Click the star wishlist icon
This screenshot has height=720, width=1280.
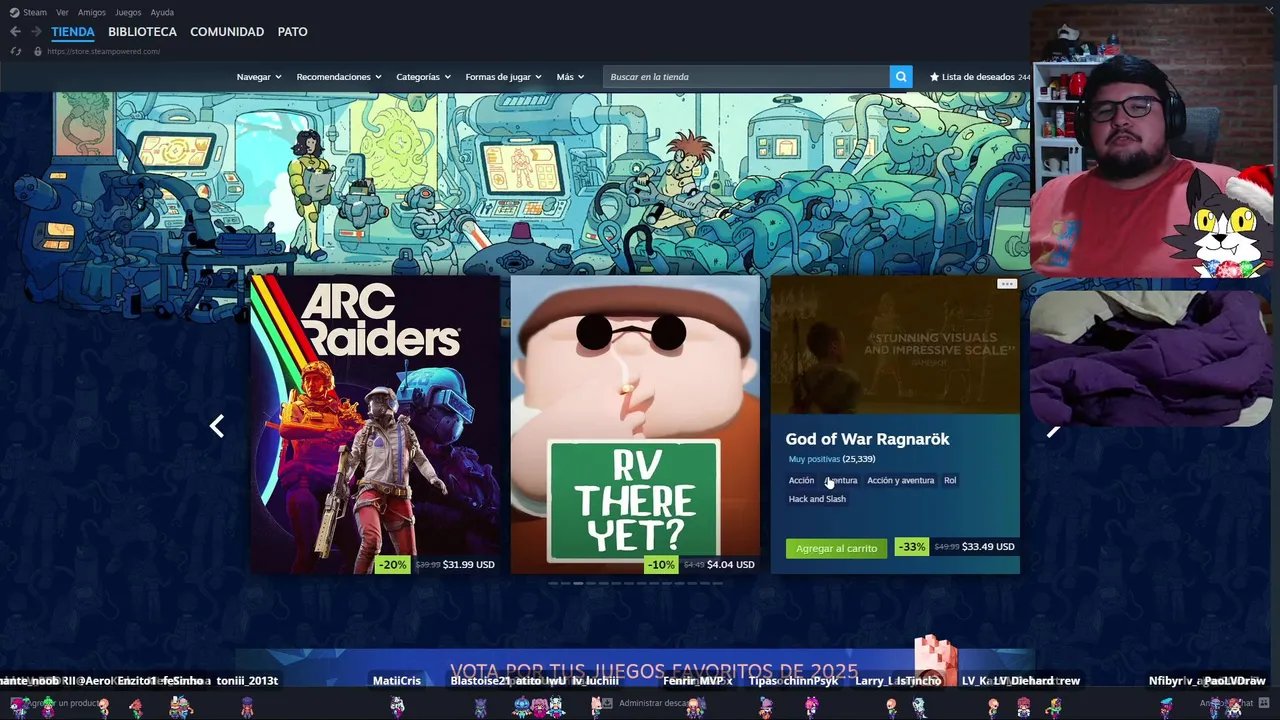[935, 77]
